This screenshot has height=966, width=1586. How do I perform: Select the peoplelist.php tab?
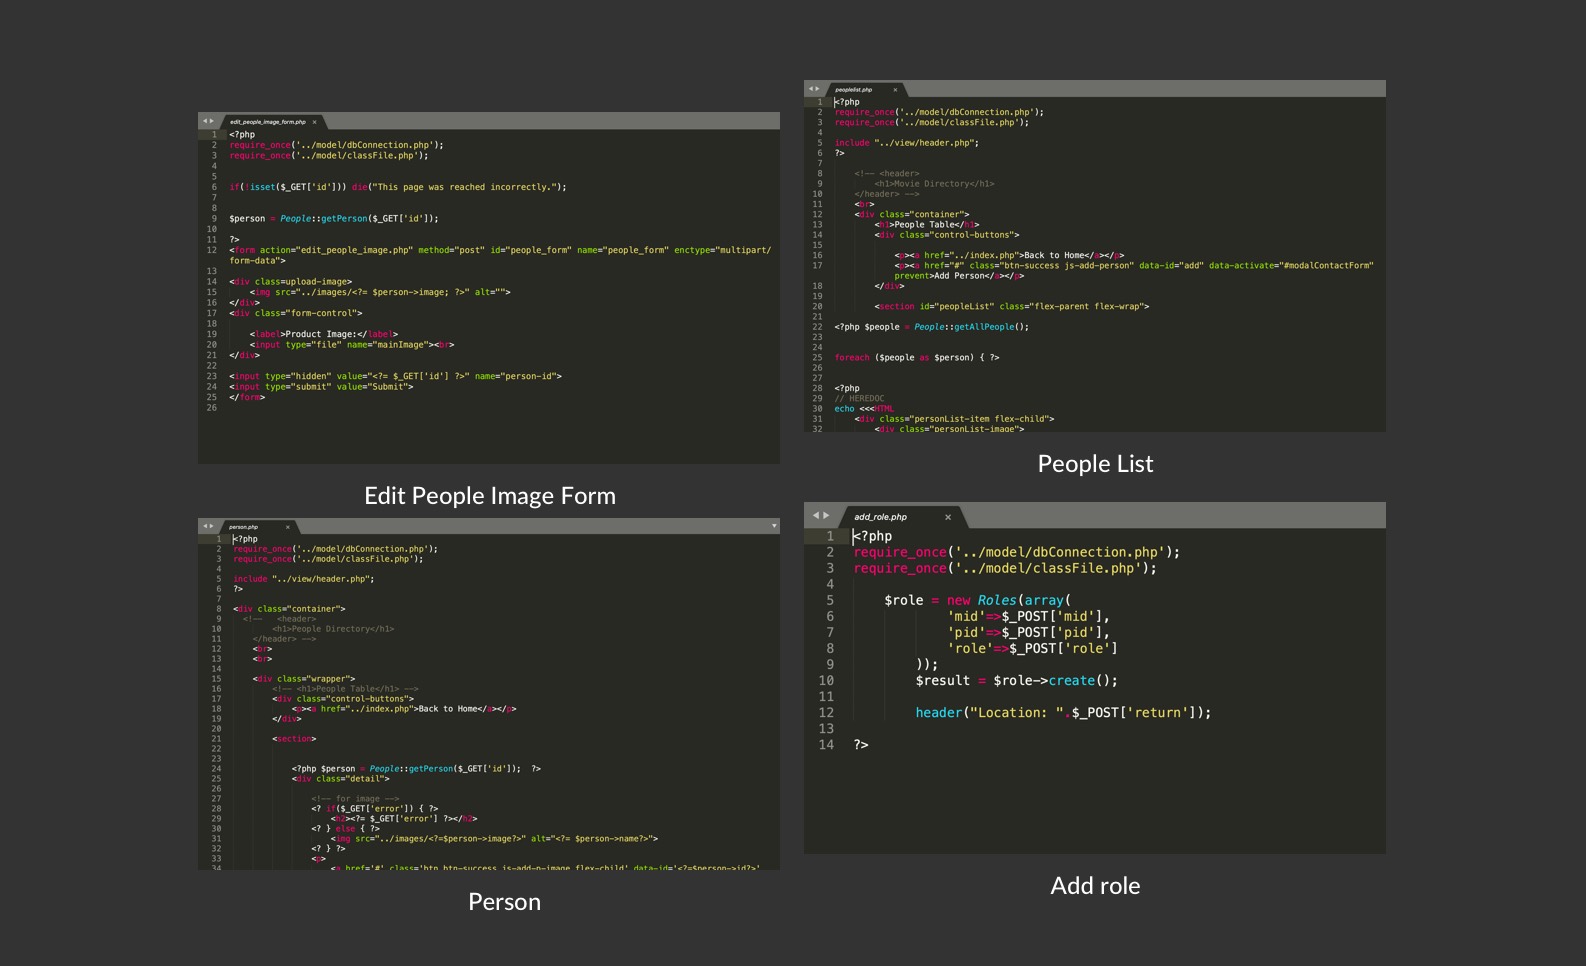point(853,90)
